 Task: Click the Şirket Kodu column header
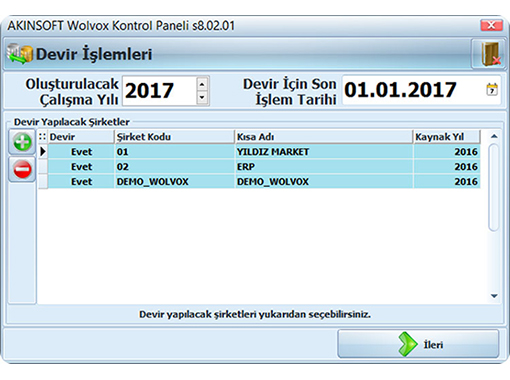(174, 137)
